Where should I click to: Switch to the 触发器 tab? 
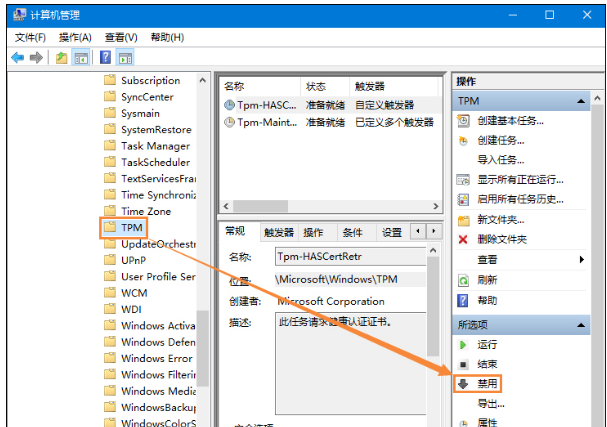point(279,232)
